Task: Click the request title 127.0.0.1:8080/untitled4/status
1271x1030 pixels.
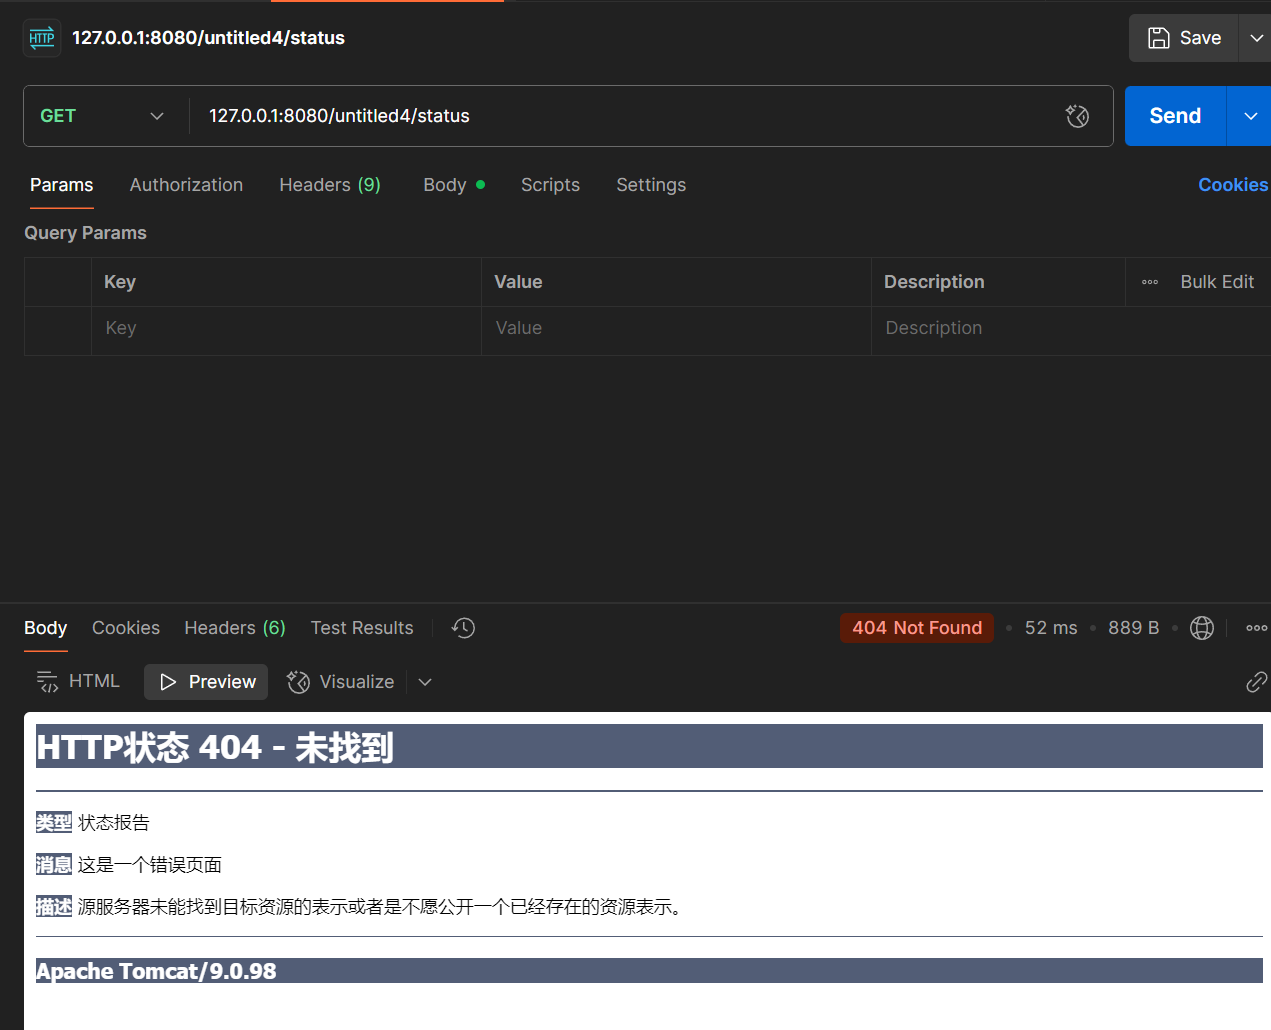Action: [x=208, y=38]
